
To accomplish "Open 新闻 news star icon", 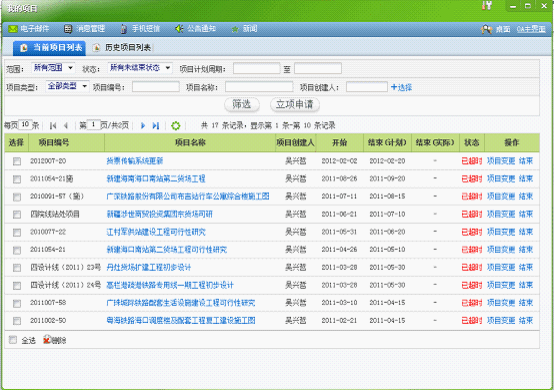I will tap(235, 29).
